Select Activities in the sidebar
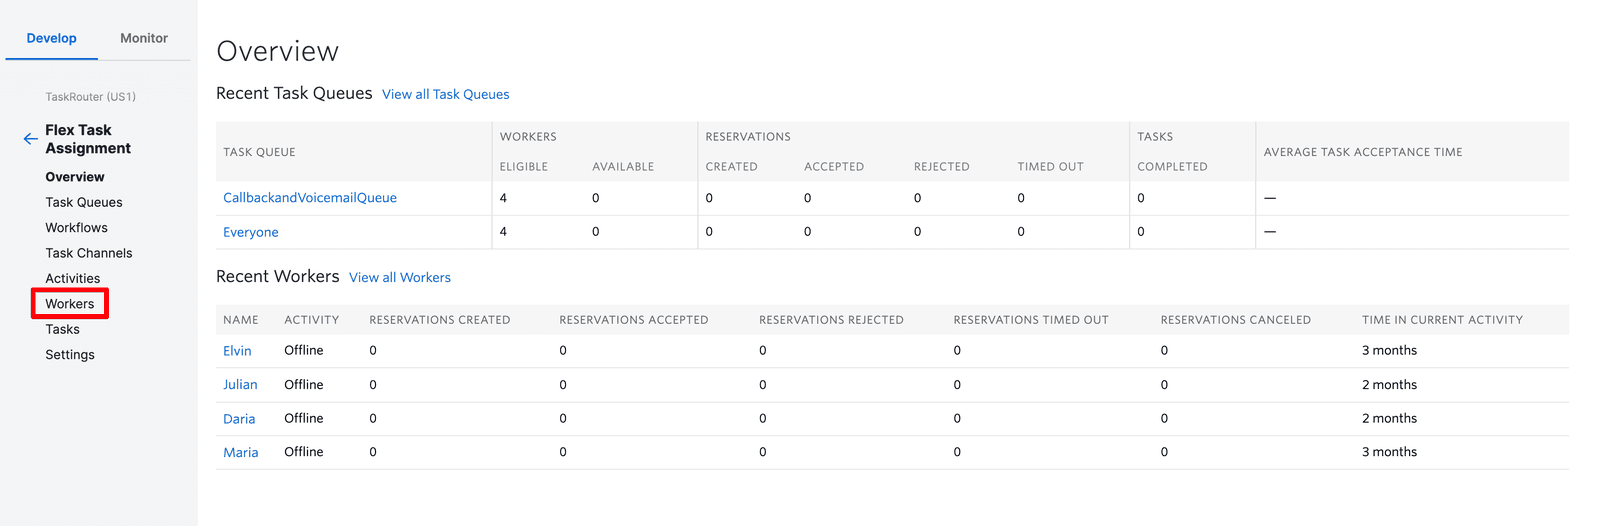Viewport: 1600px width, 526px height. (73, 279)
